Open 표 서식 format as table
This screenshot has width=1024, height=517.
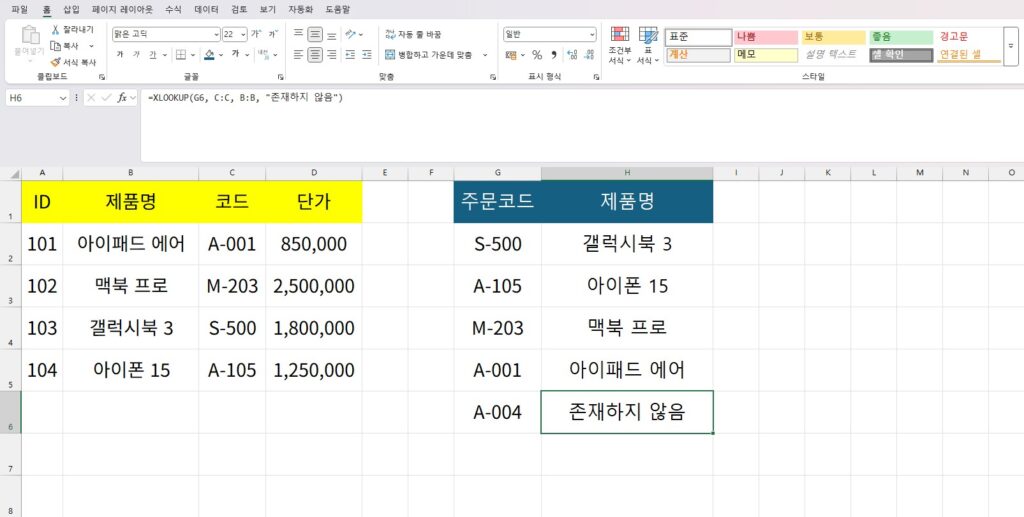[x=648, y=46]
